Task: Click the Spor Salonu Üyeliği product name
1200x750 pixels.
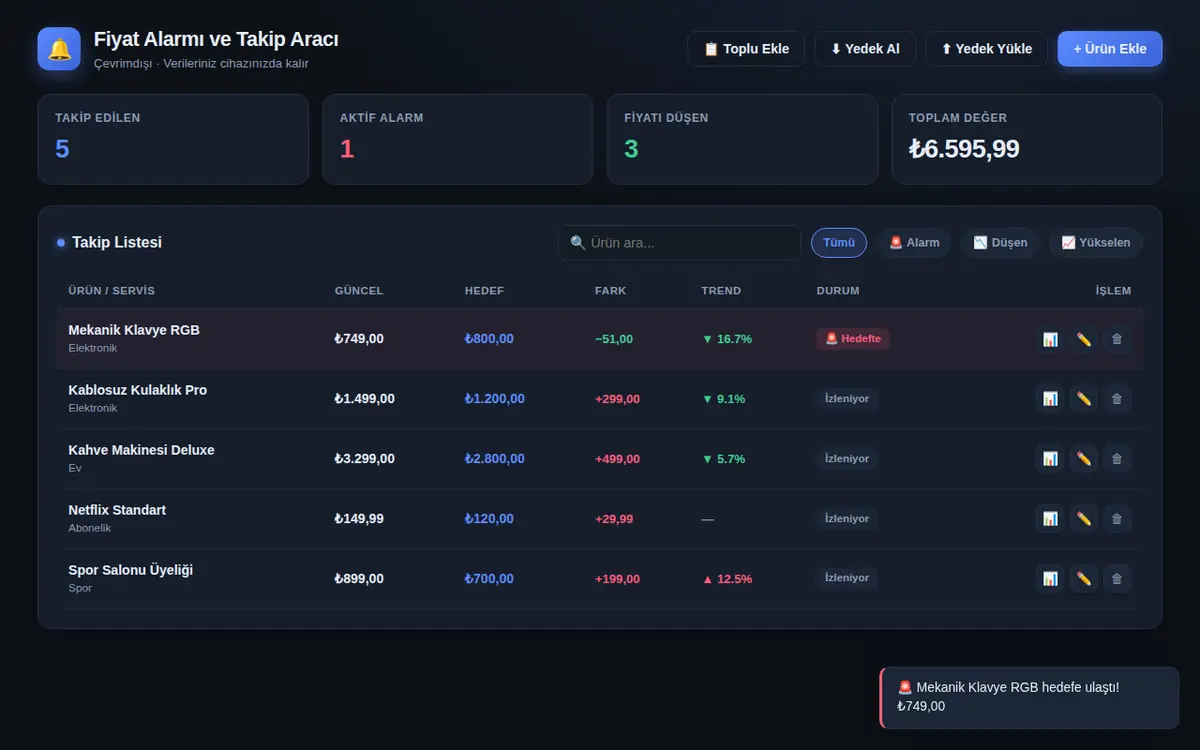Action: [131, 570]
